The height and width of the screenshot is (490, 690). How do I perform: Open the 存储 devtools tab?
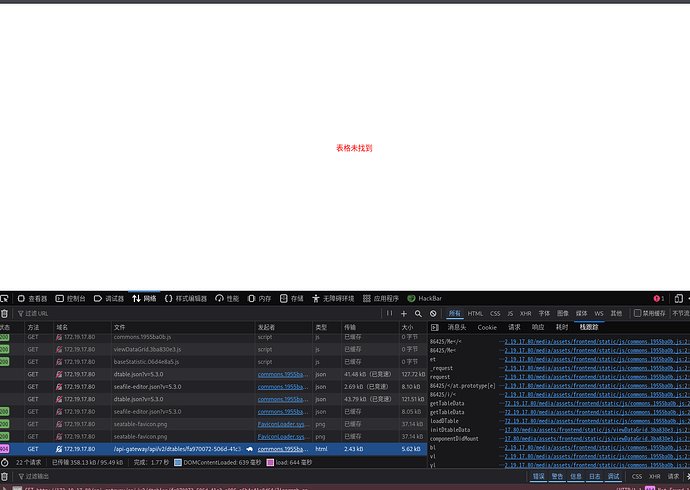(x=292, y=299)
